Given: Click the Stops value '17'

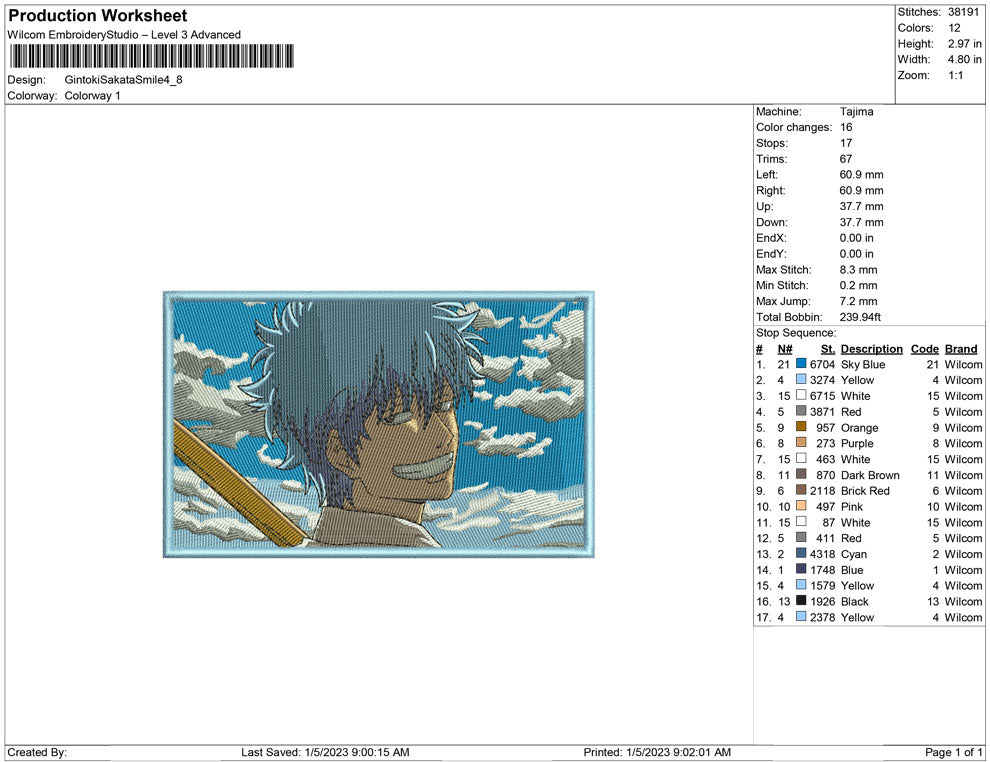Looking at the screenshot, I should pyautogui.click(x=846, y=143).
